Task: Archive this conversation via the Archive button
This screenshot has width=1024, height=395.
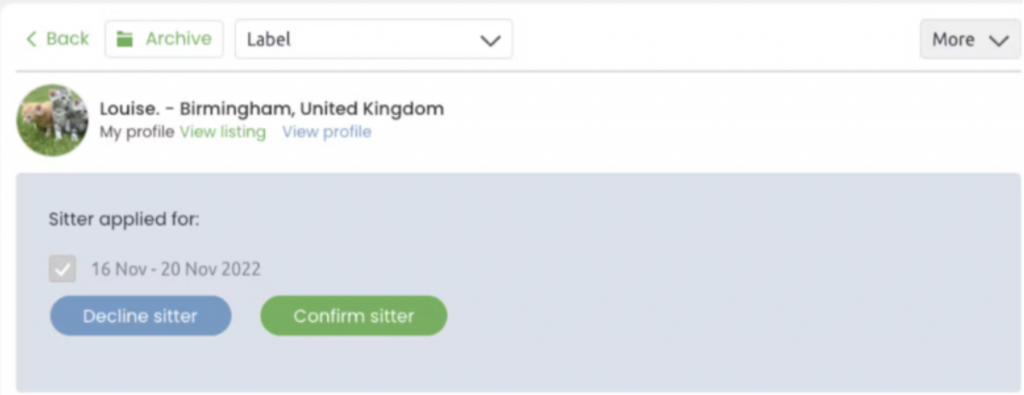Action: point(164,39)
